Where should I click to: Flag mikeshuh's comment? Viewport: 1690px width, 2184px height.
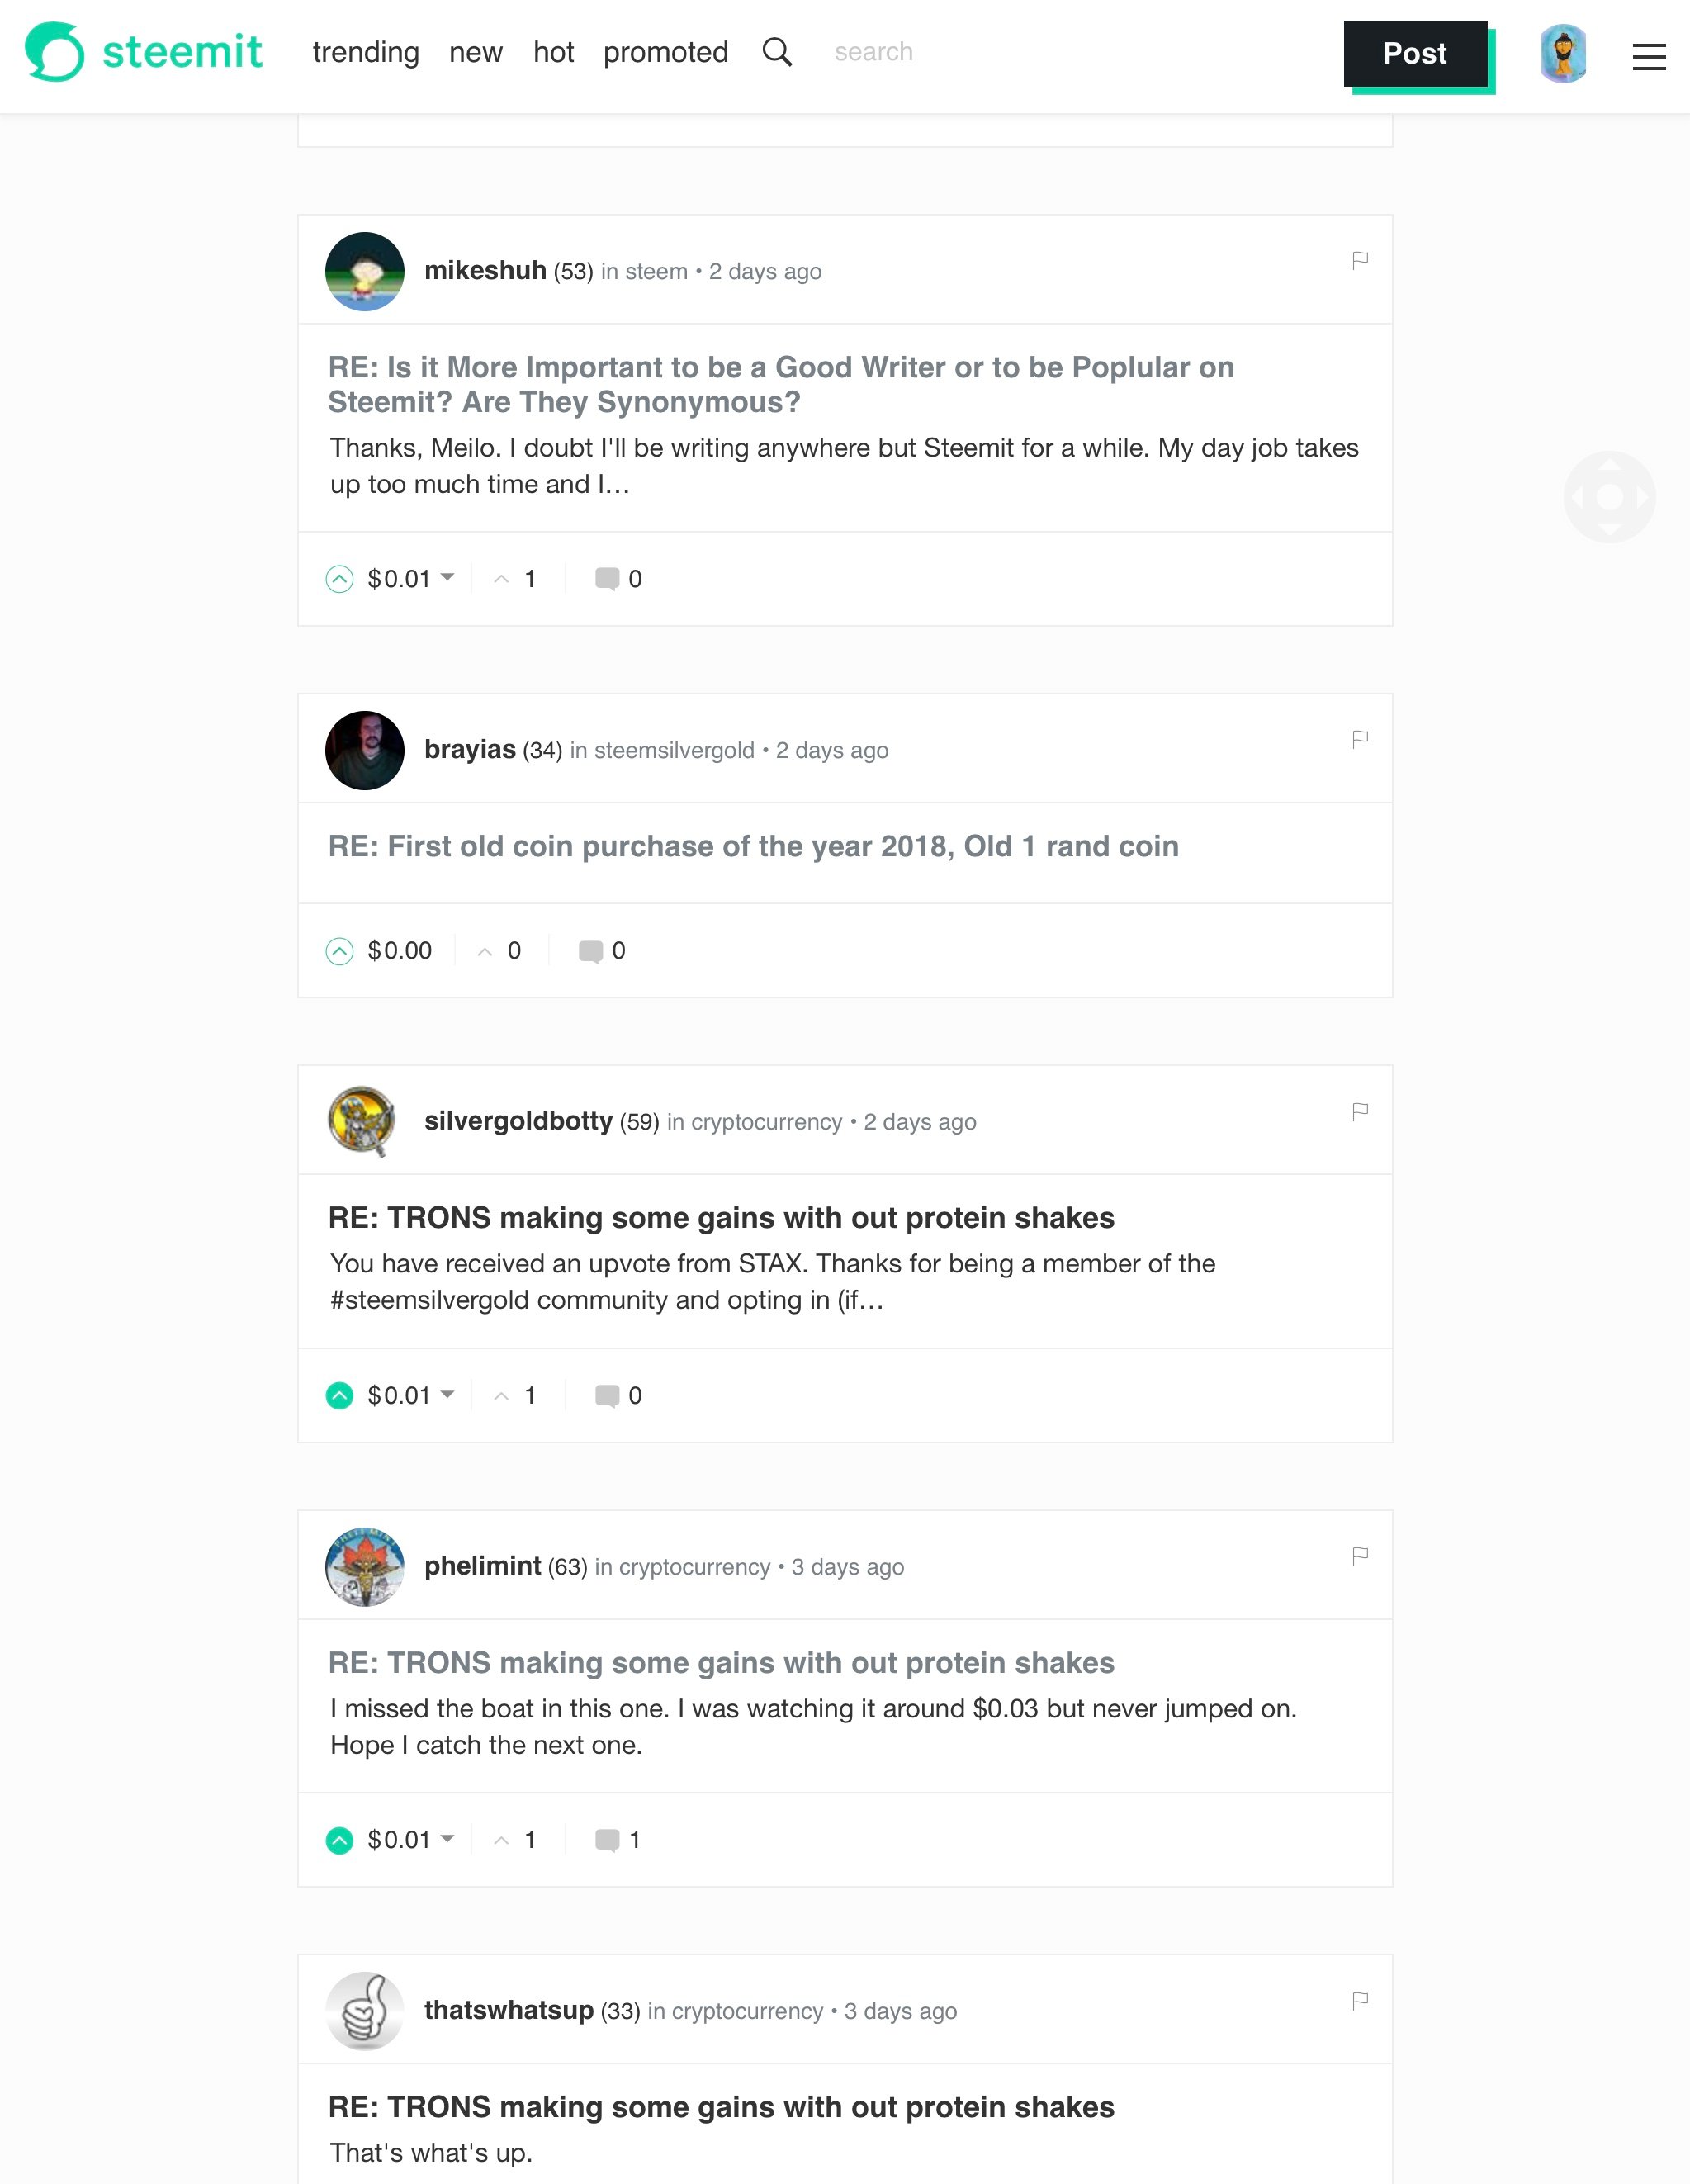(x=1359, y=260)
